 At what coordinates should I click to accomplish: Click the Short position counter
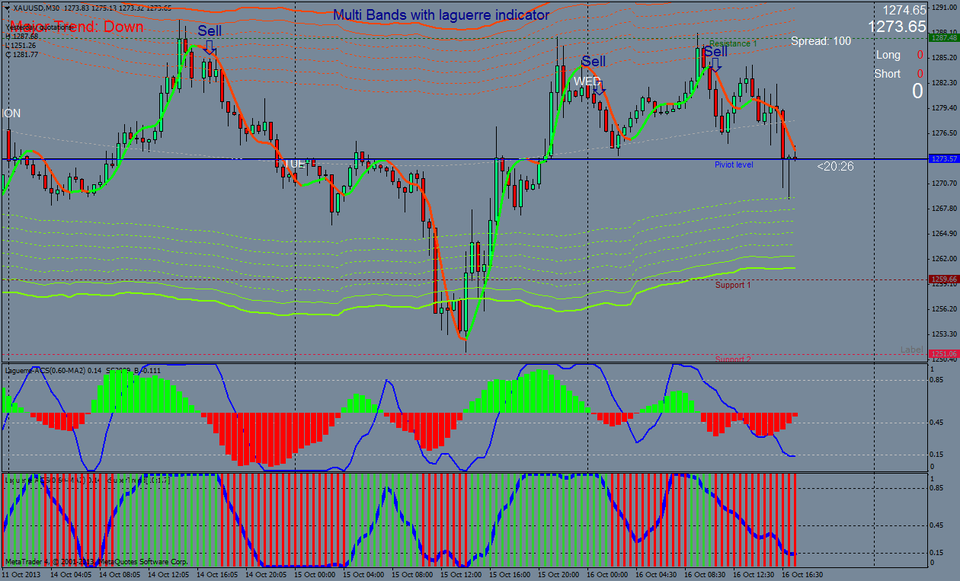pos(899,73)
